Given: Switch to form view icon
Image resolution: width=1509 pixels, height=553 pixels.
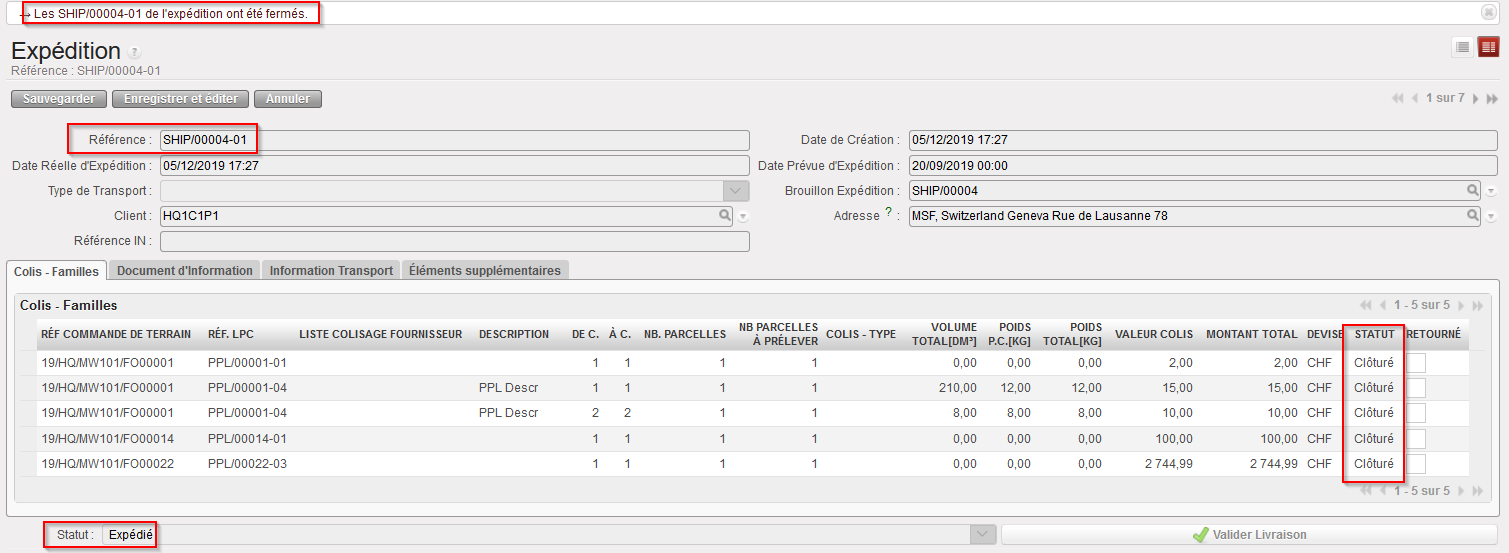Looking at the screenshot, I should tap(1488, 47).
